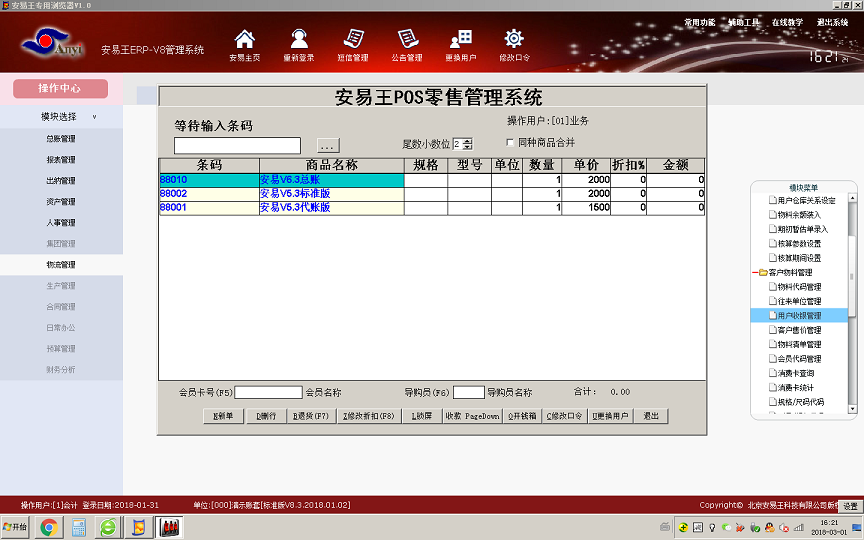
Task: Click the 收款 PageDown button
Action: pos(472,416)
